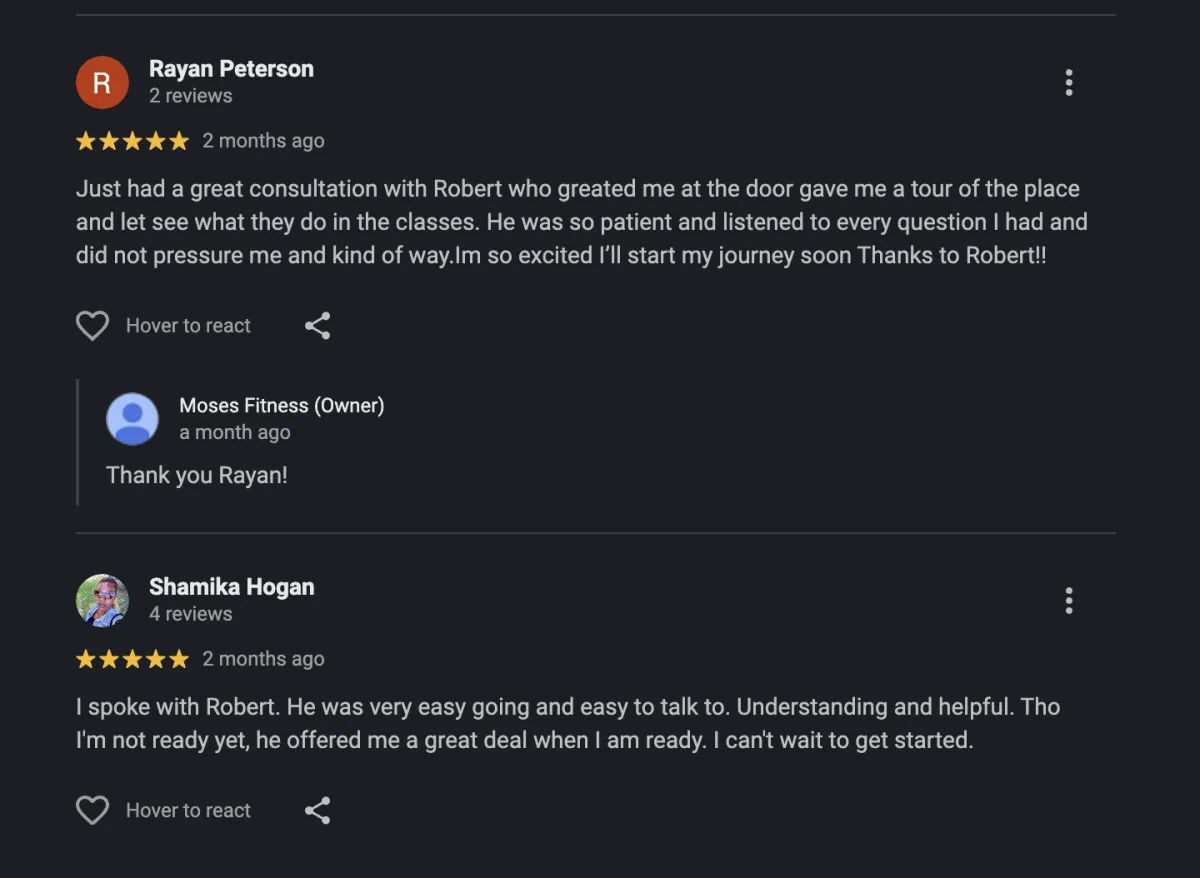Image resolution: width=1200 pixels, height=878 pixels.
Task: Like Rayan Peterson's review with the heart
Action: pyautogui.click(x=93, y=326)
